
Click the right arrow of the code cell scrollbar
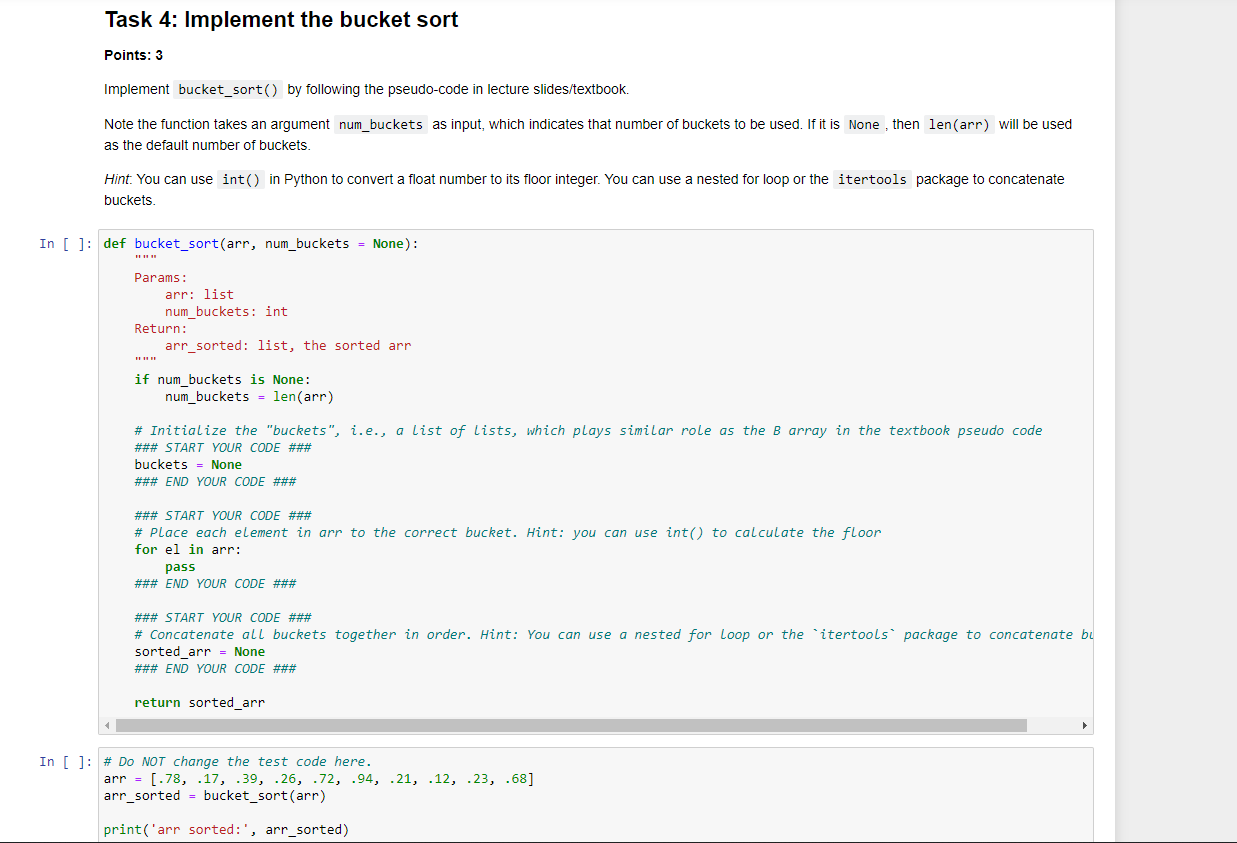tap(1085, 724)
